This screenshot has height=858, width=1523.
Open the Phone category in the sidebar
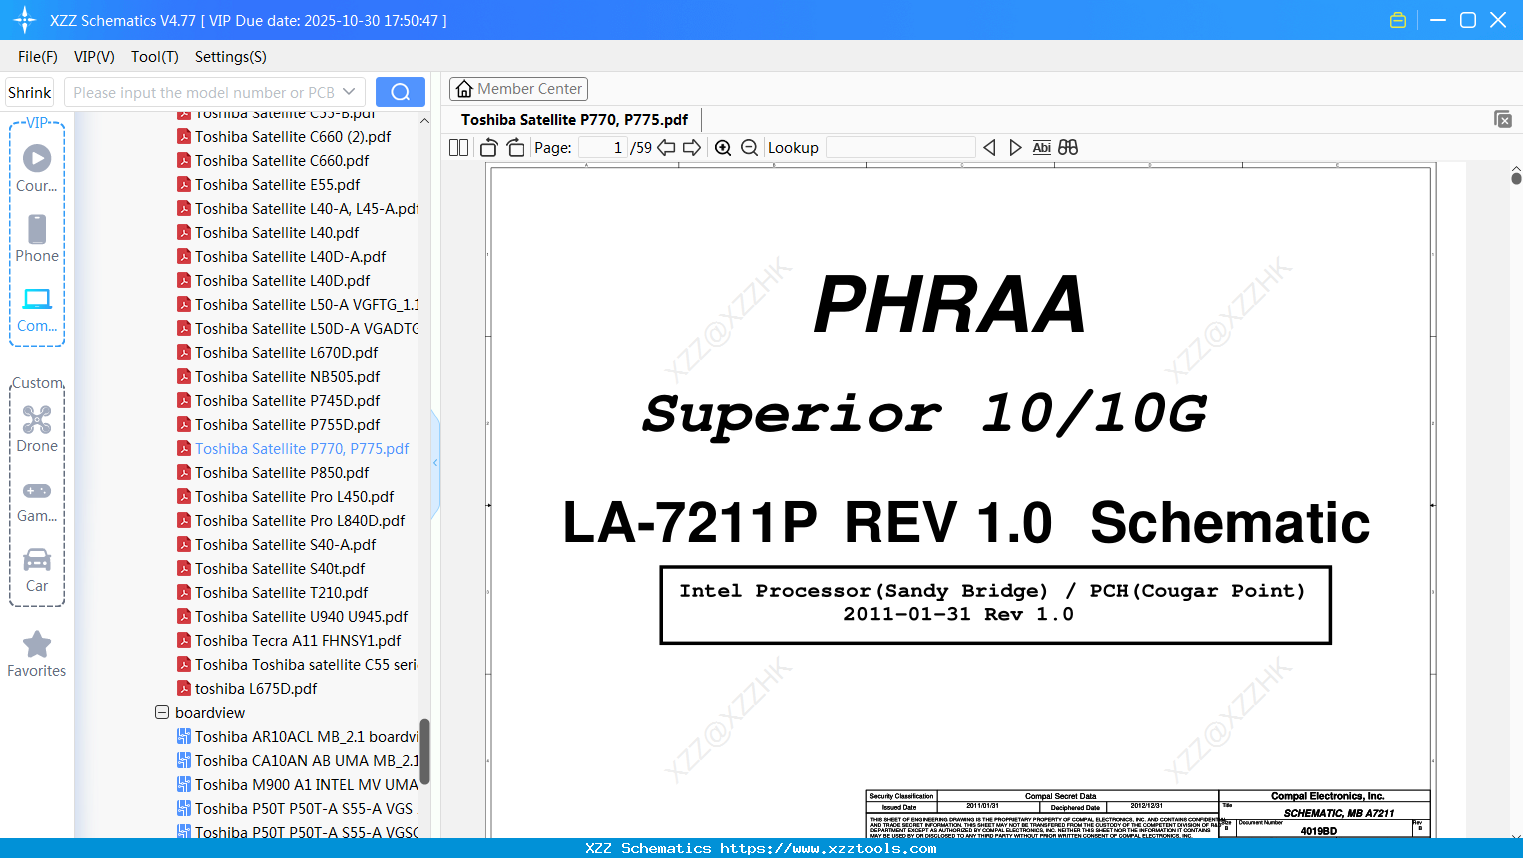(37, 238)
